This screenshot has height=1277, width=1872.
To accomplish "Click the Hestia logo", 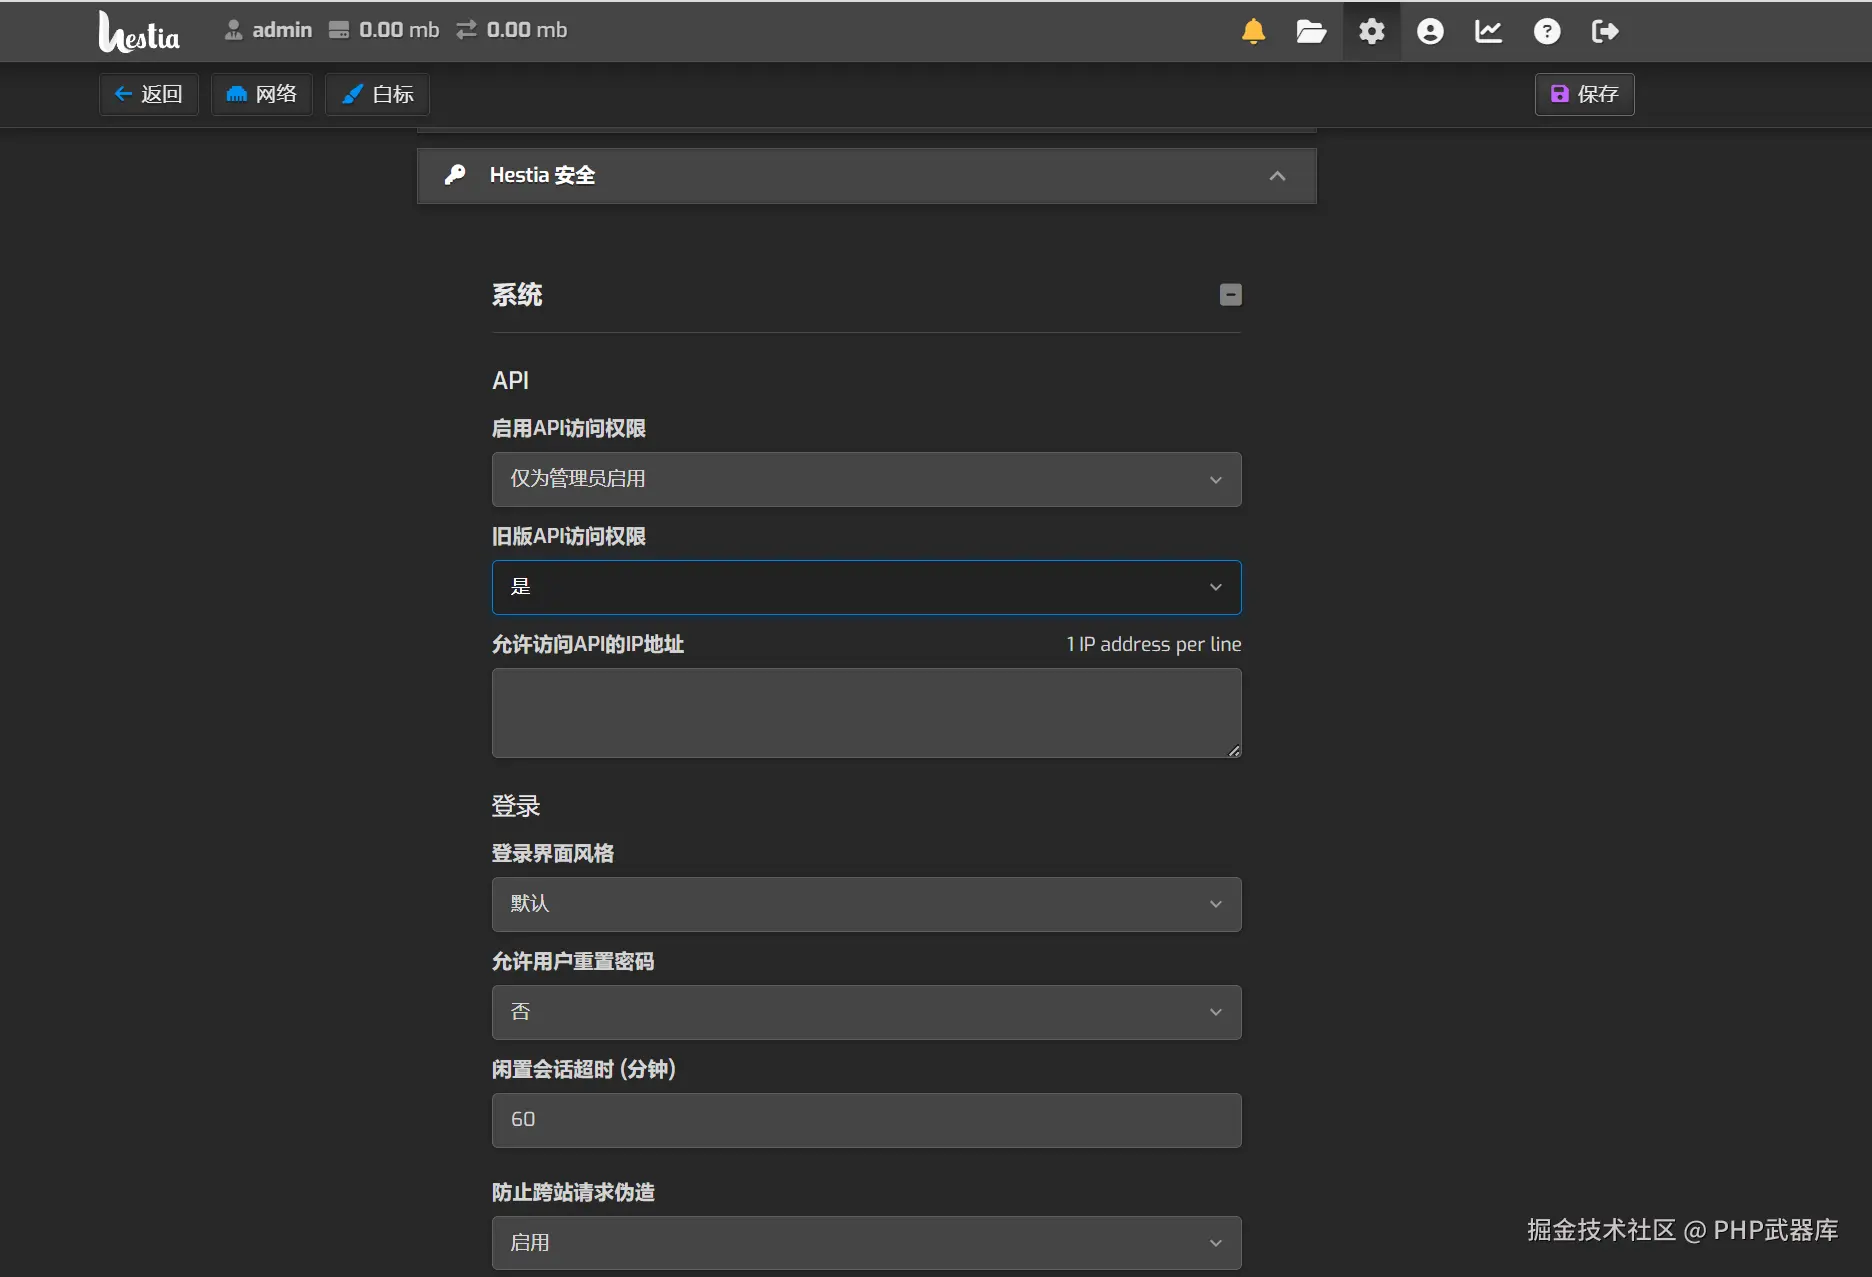I will pyautogui.click(x=139, y=32).
